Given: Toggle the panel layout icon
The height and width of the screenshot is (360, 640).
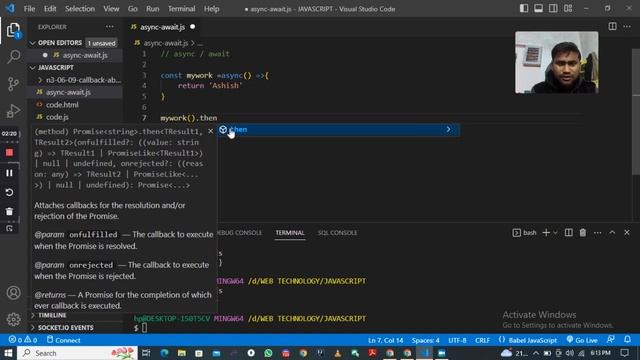Looking at the screenshot, I should coord(538,9).
